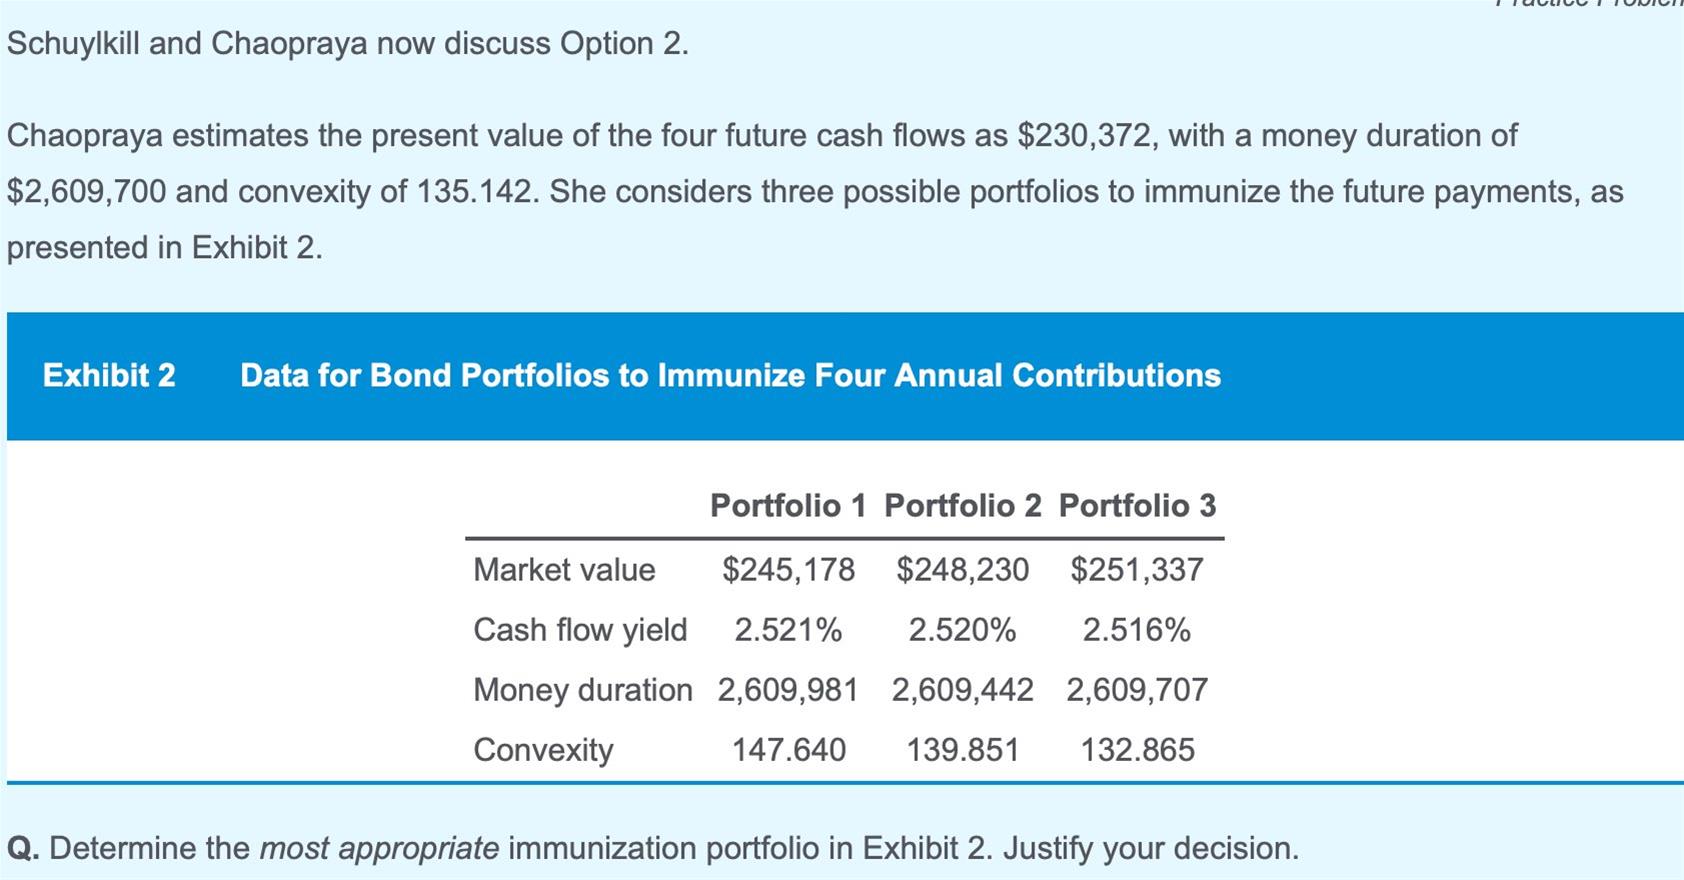Click the Money duration row label
This screenshot has height=880, width=1684.
point(582,690)
